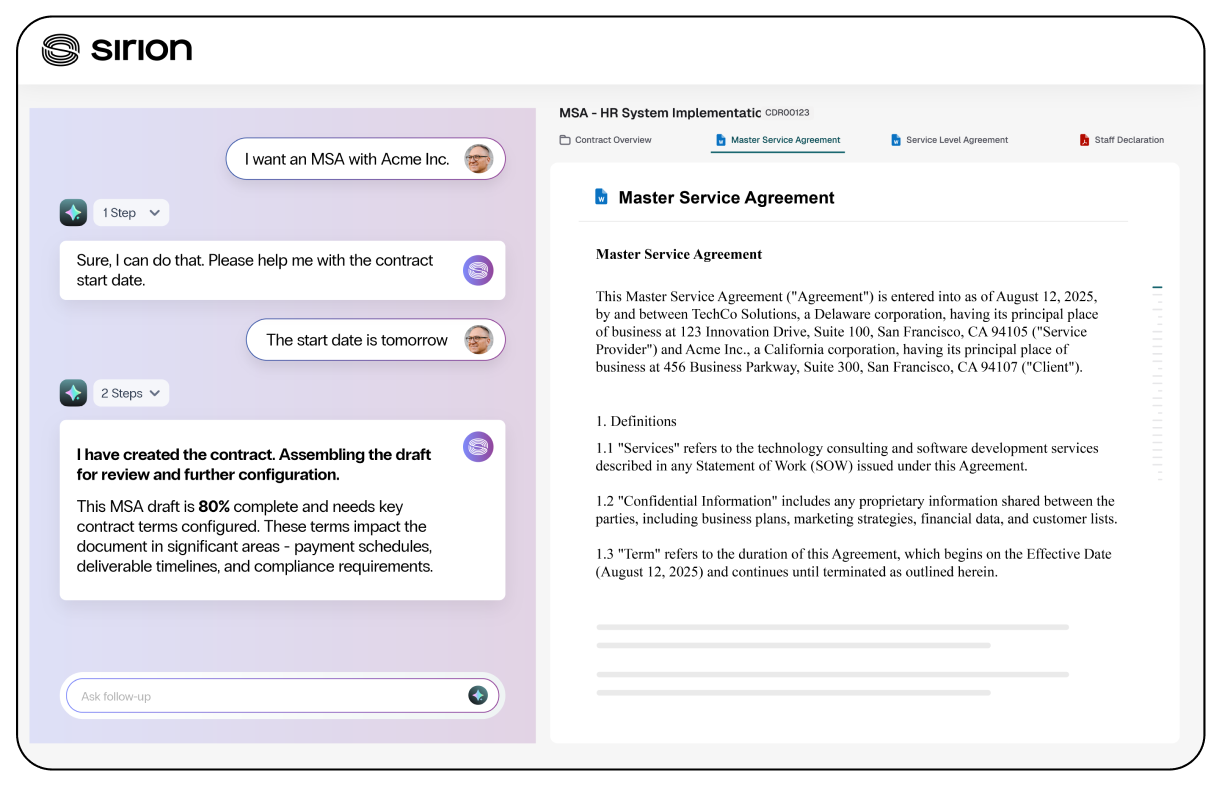
Task: Click the folder icon of Contract Overview
Action: click(x=565, y=140)
